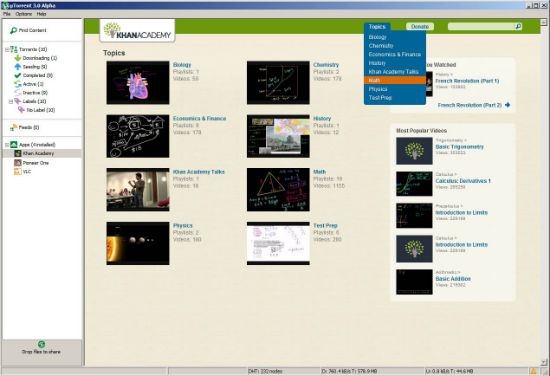Click the Active transfers icon
Image resolution: width=550 pixels, height=376 pixels.
pos(18,84)
